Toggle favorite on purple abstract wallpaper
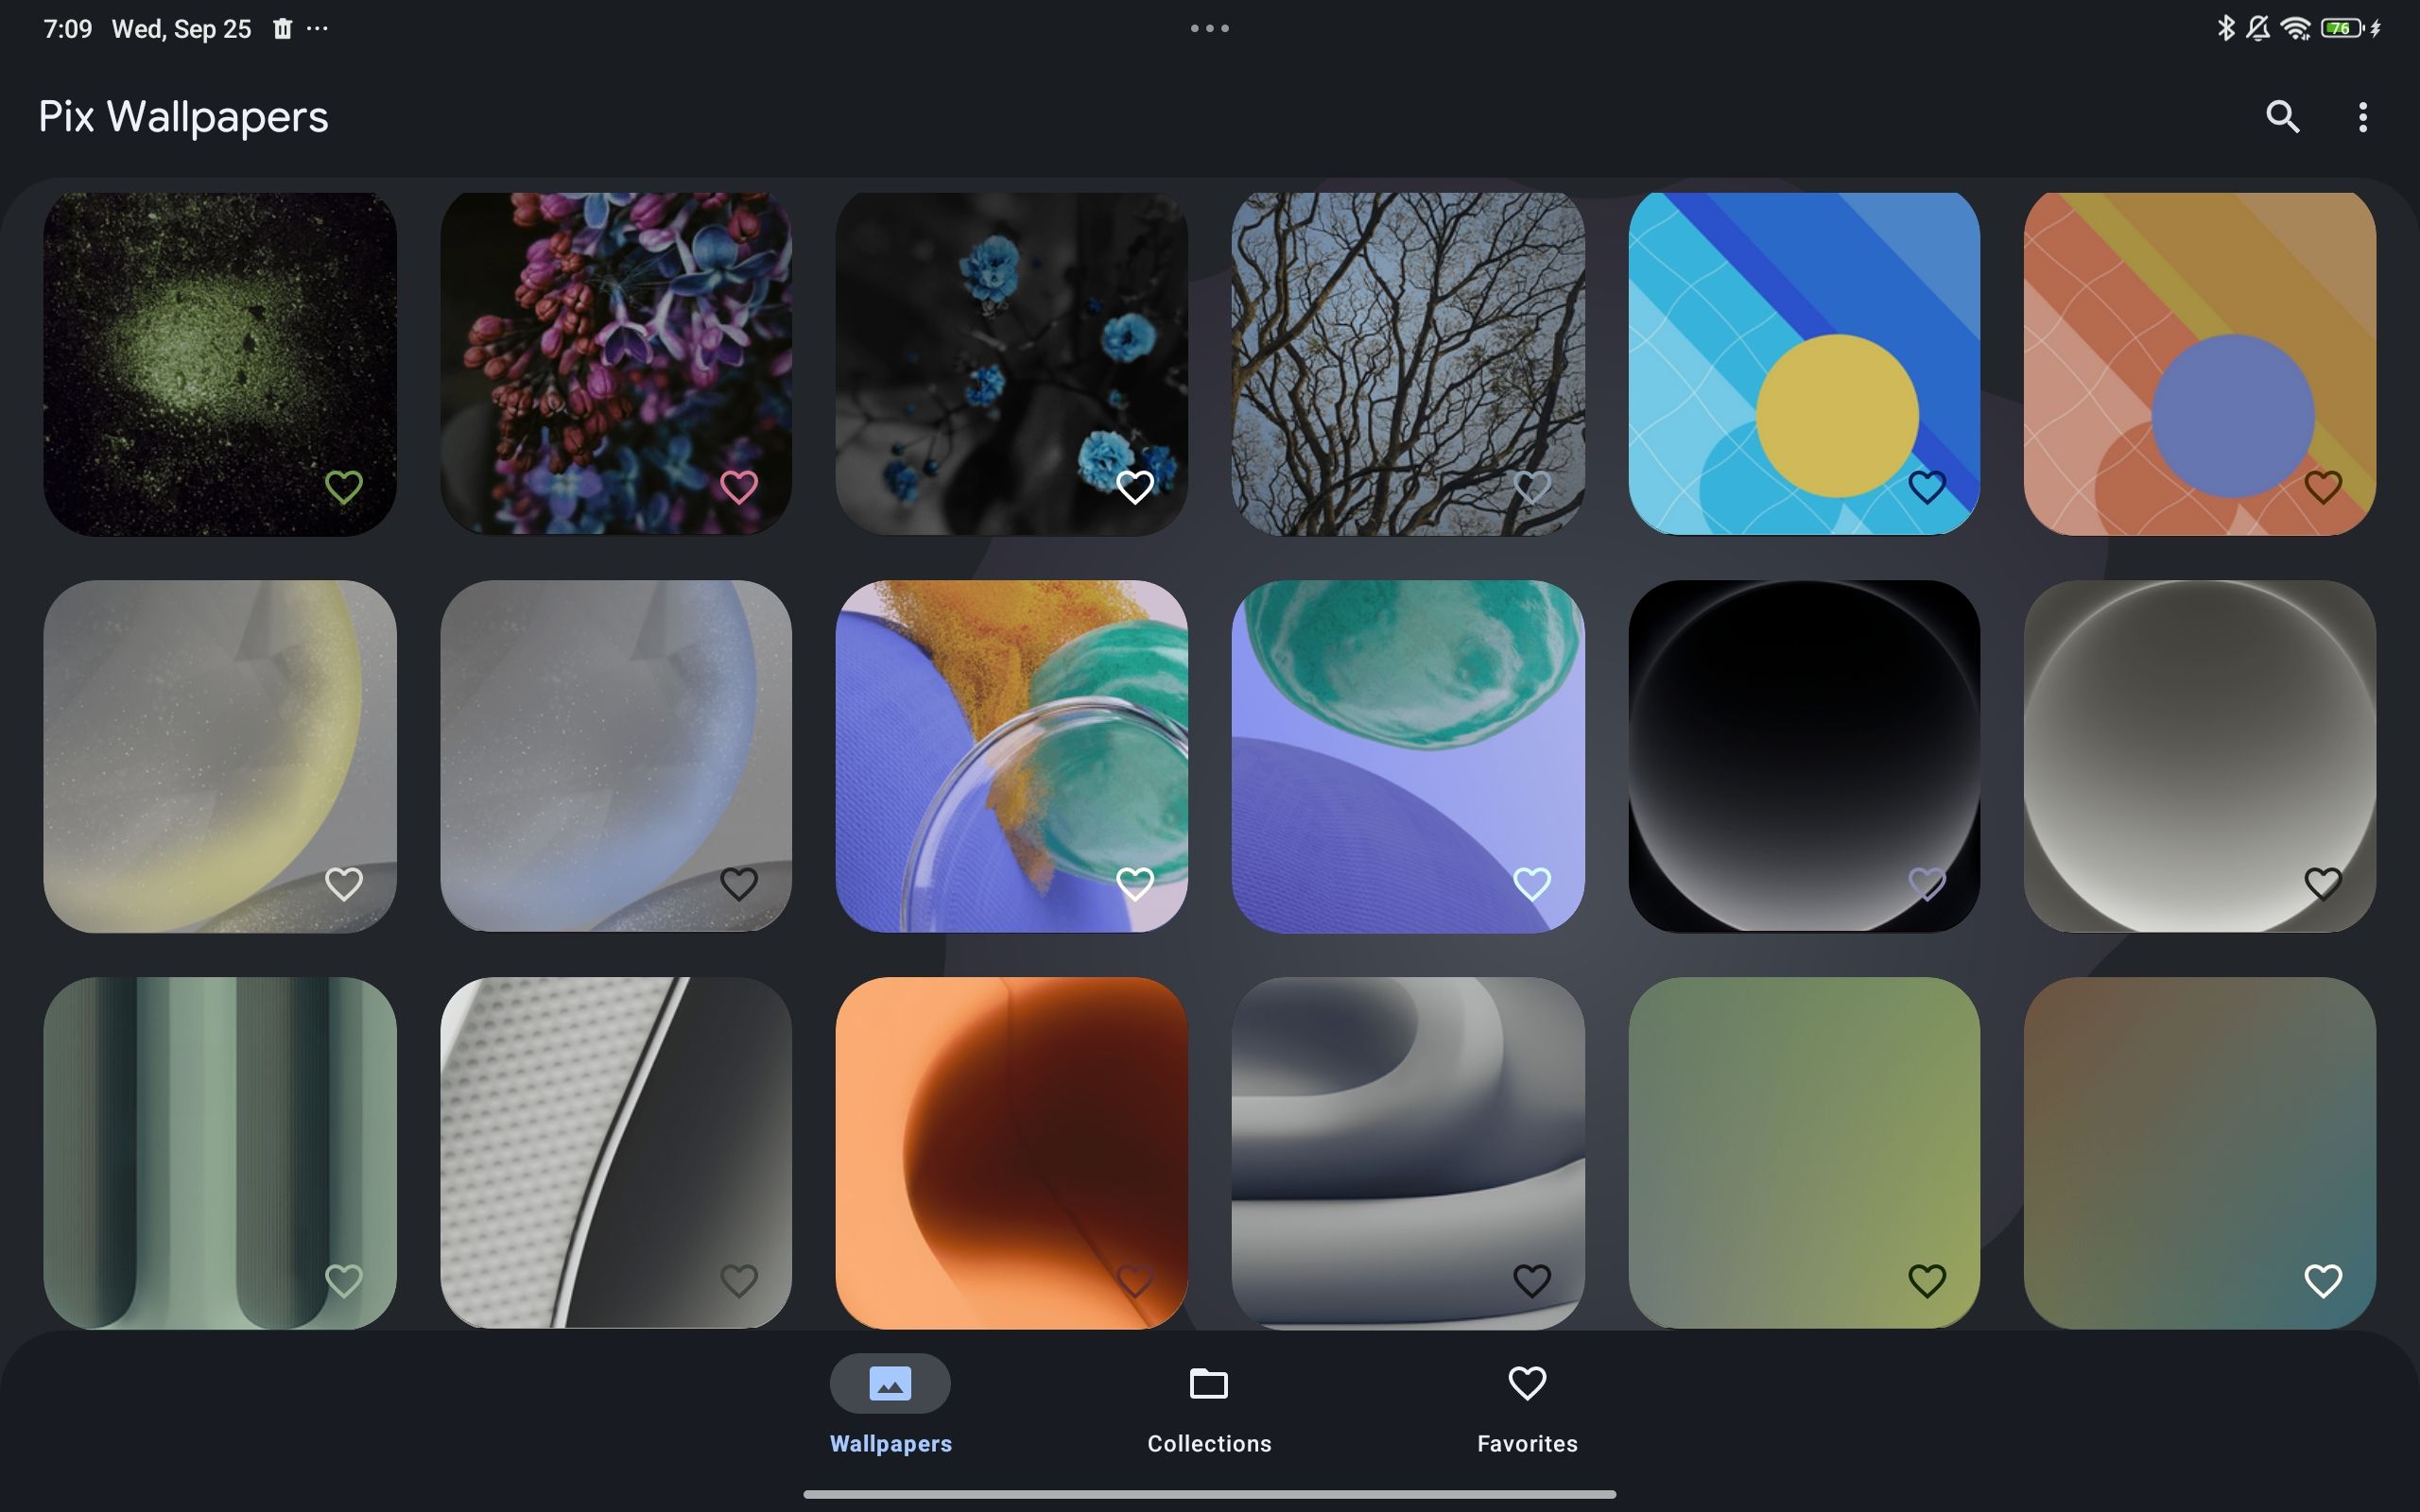 point(1531,884)
